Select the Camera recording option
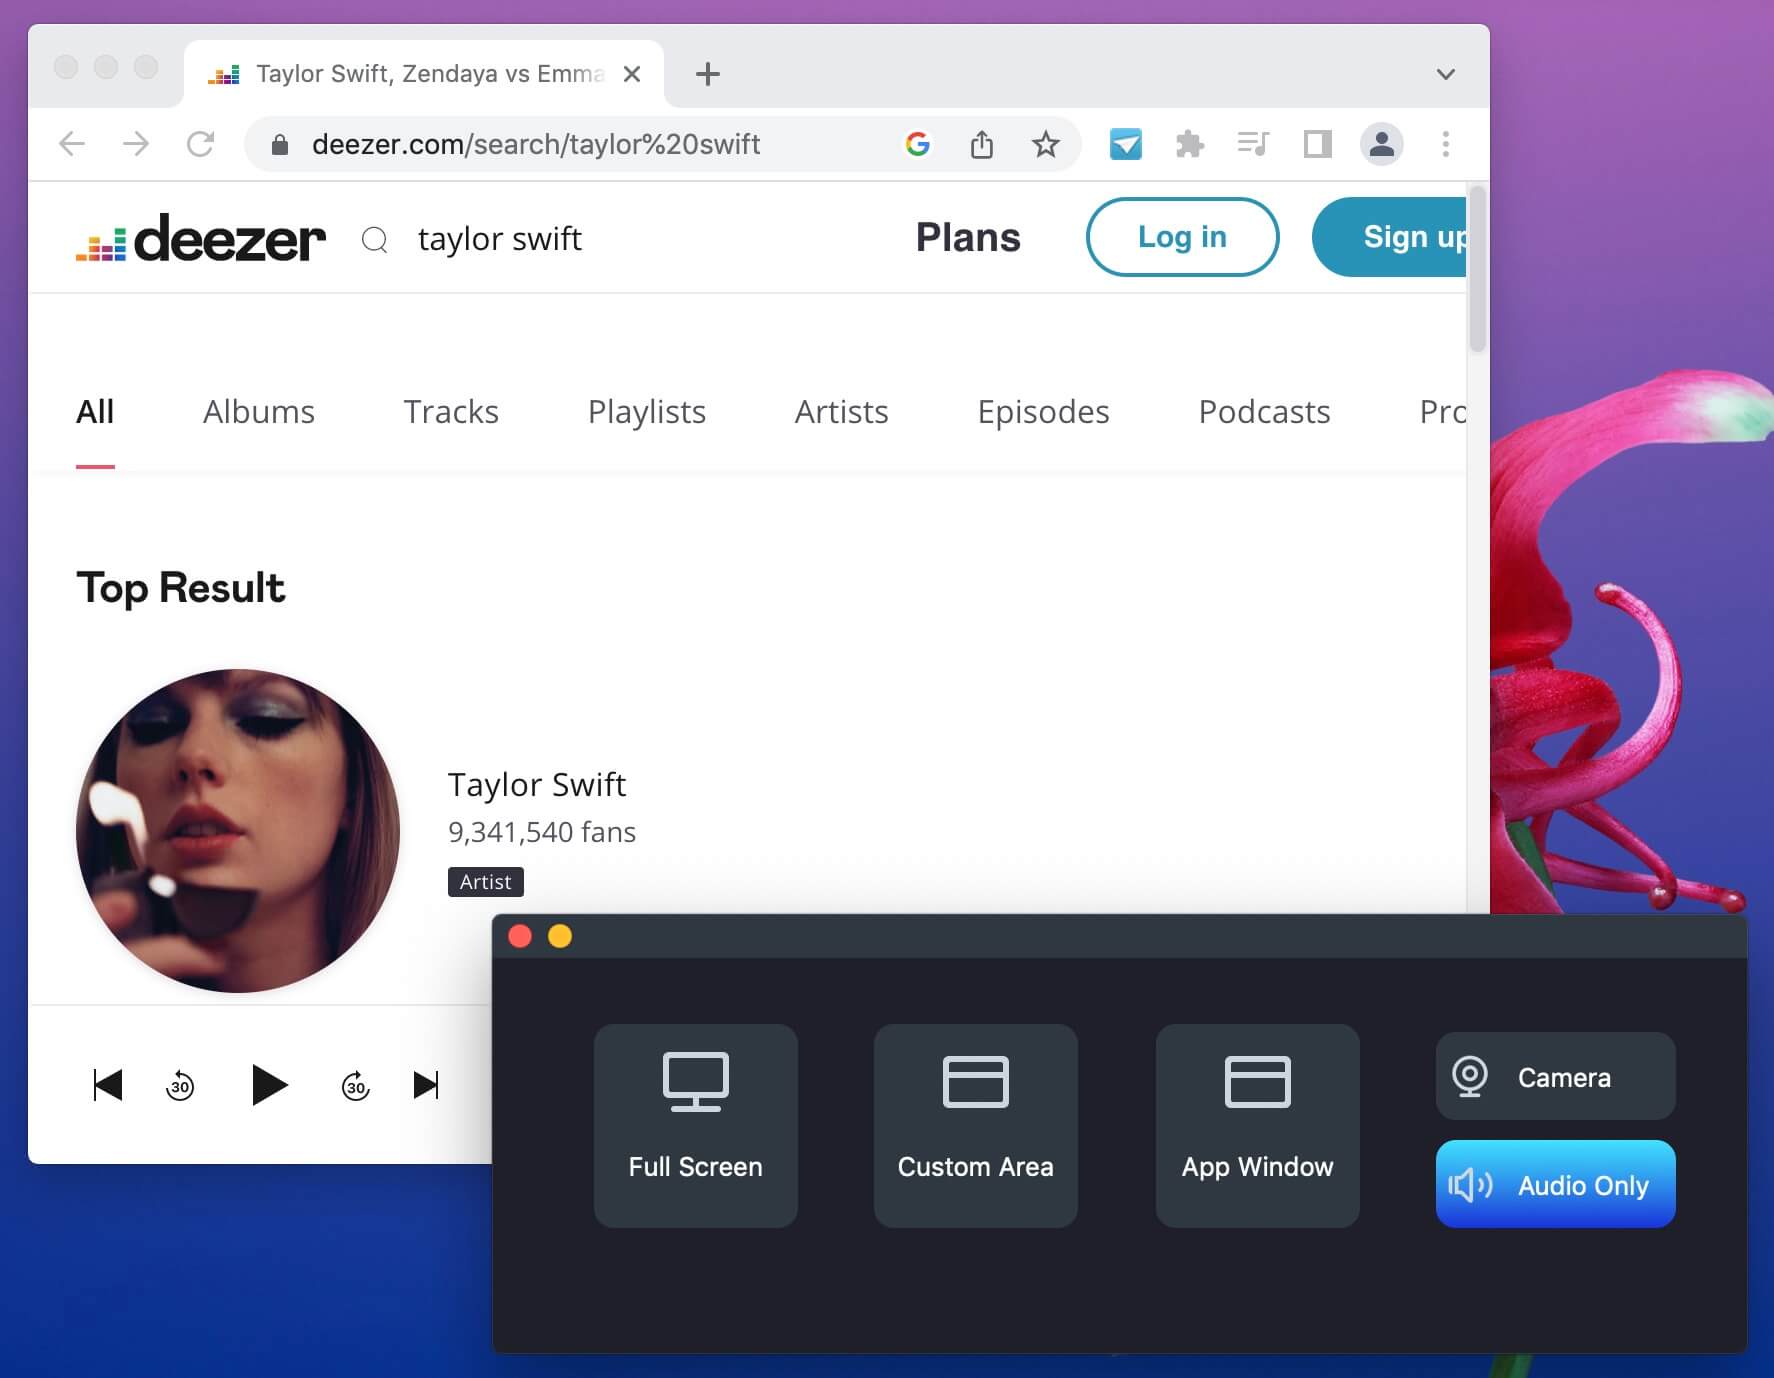 [1556, 1076]
